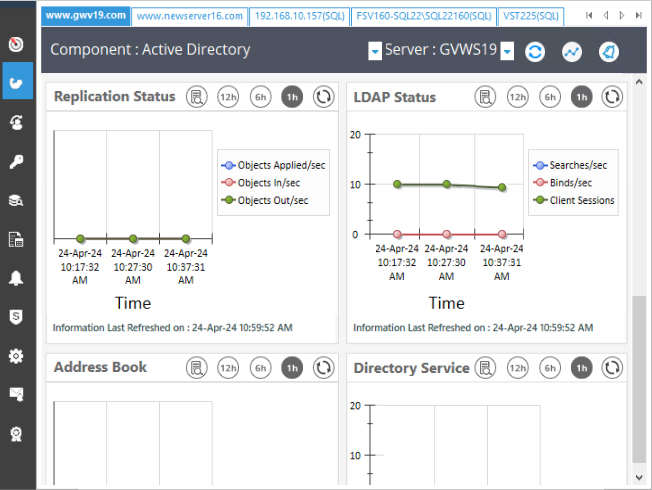652x490 pixels.
Task: Open the alerts bell sidebar icon
Action: tap(16, 278)
